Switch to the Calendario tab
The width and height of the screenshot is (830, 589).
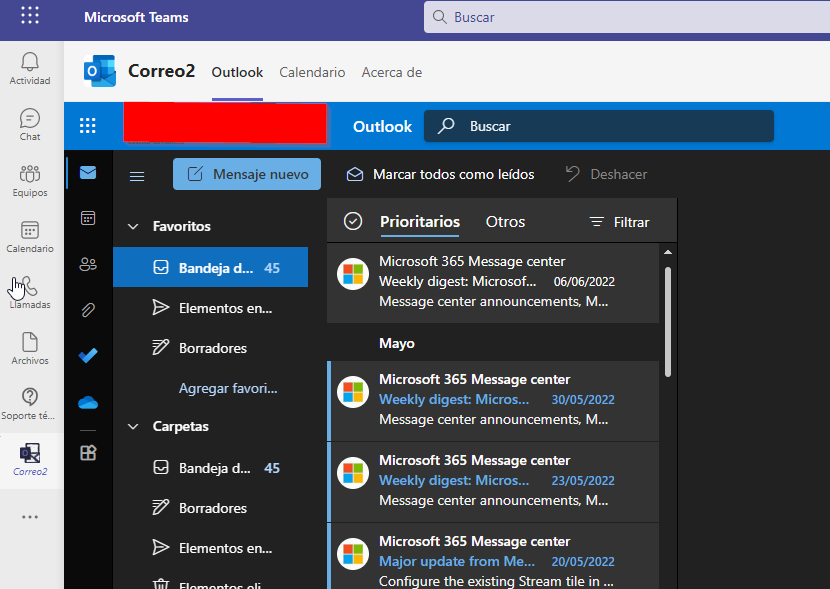point(312,73)
